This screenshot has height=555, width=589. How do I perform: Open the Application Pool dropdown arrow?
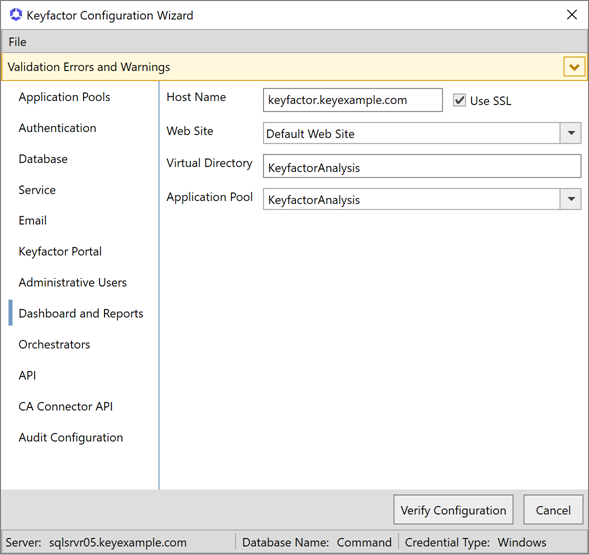[x=571, y=199]
